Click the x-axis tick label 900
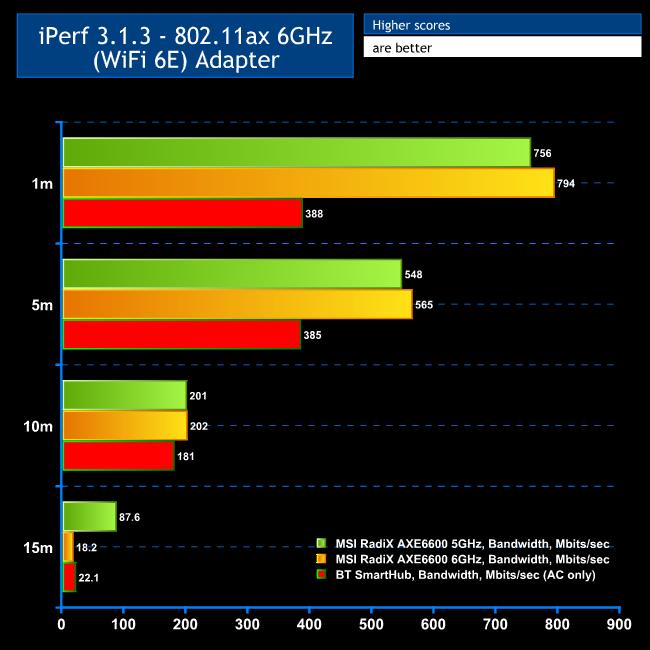The height and width of the screenshot is (650, 650). point(619,624)
